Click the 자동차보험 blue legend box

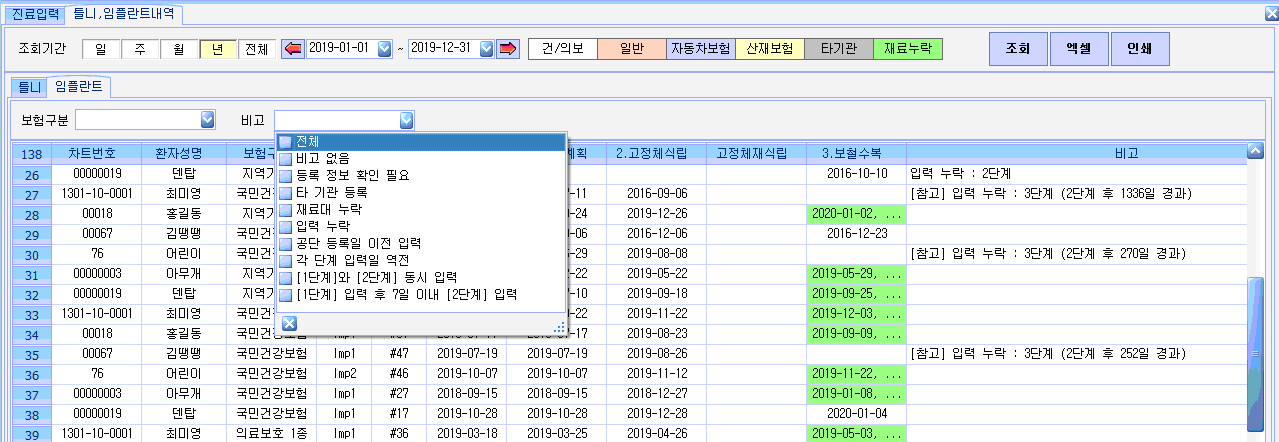click(x=700, y=49)
